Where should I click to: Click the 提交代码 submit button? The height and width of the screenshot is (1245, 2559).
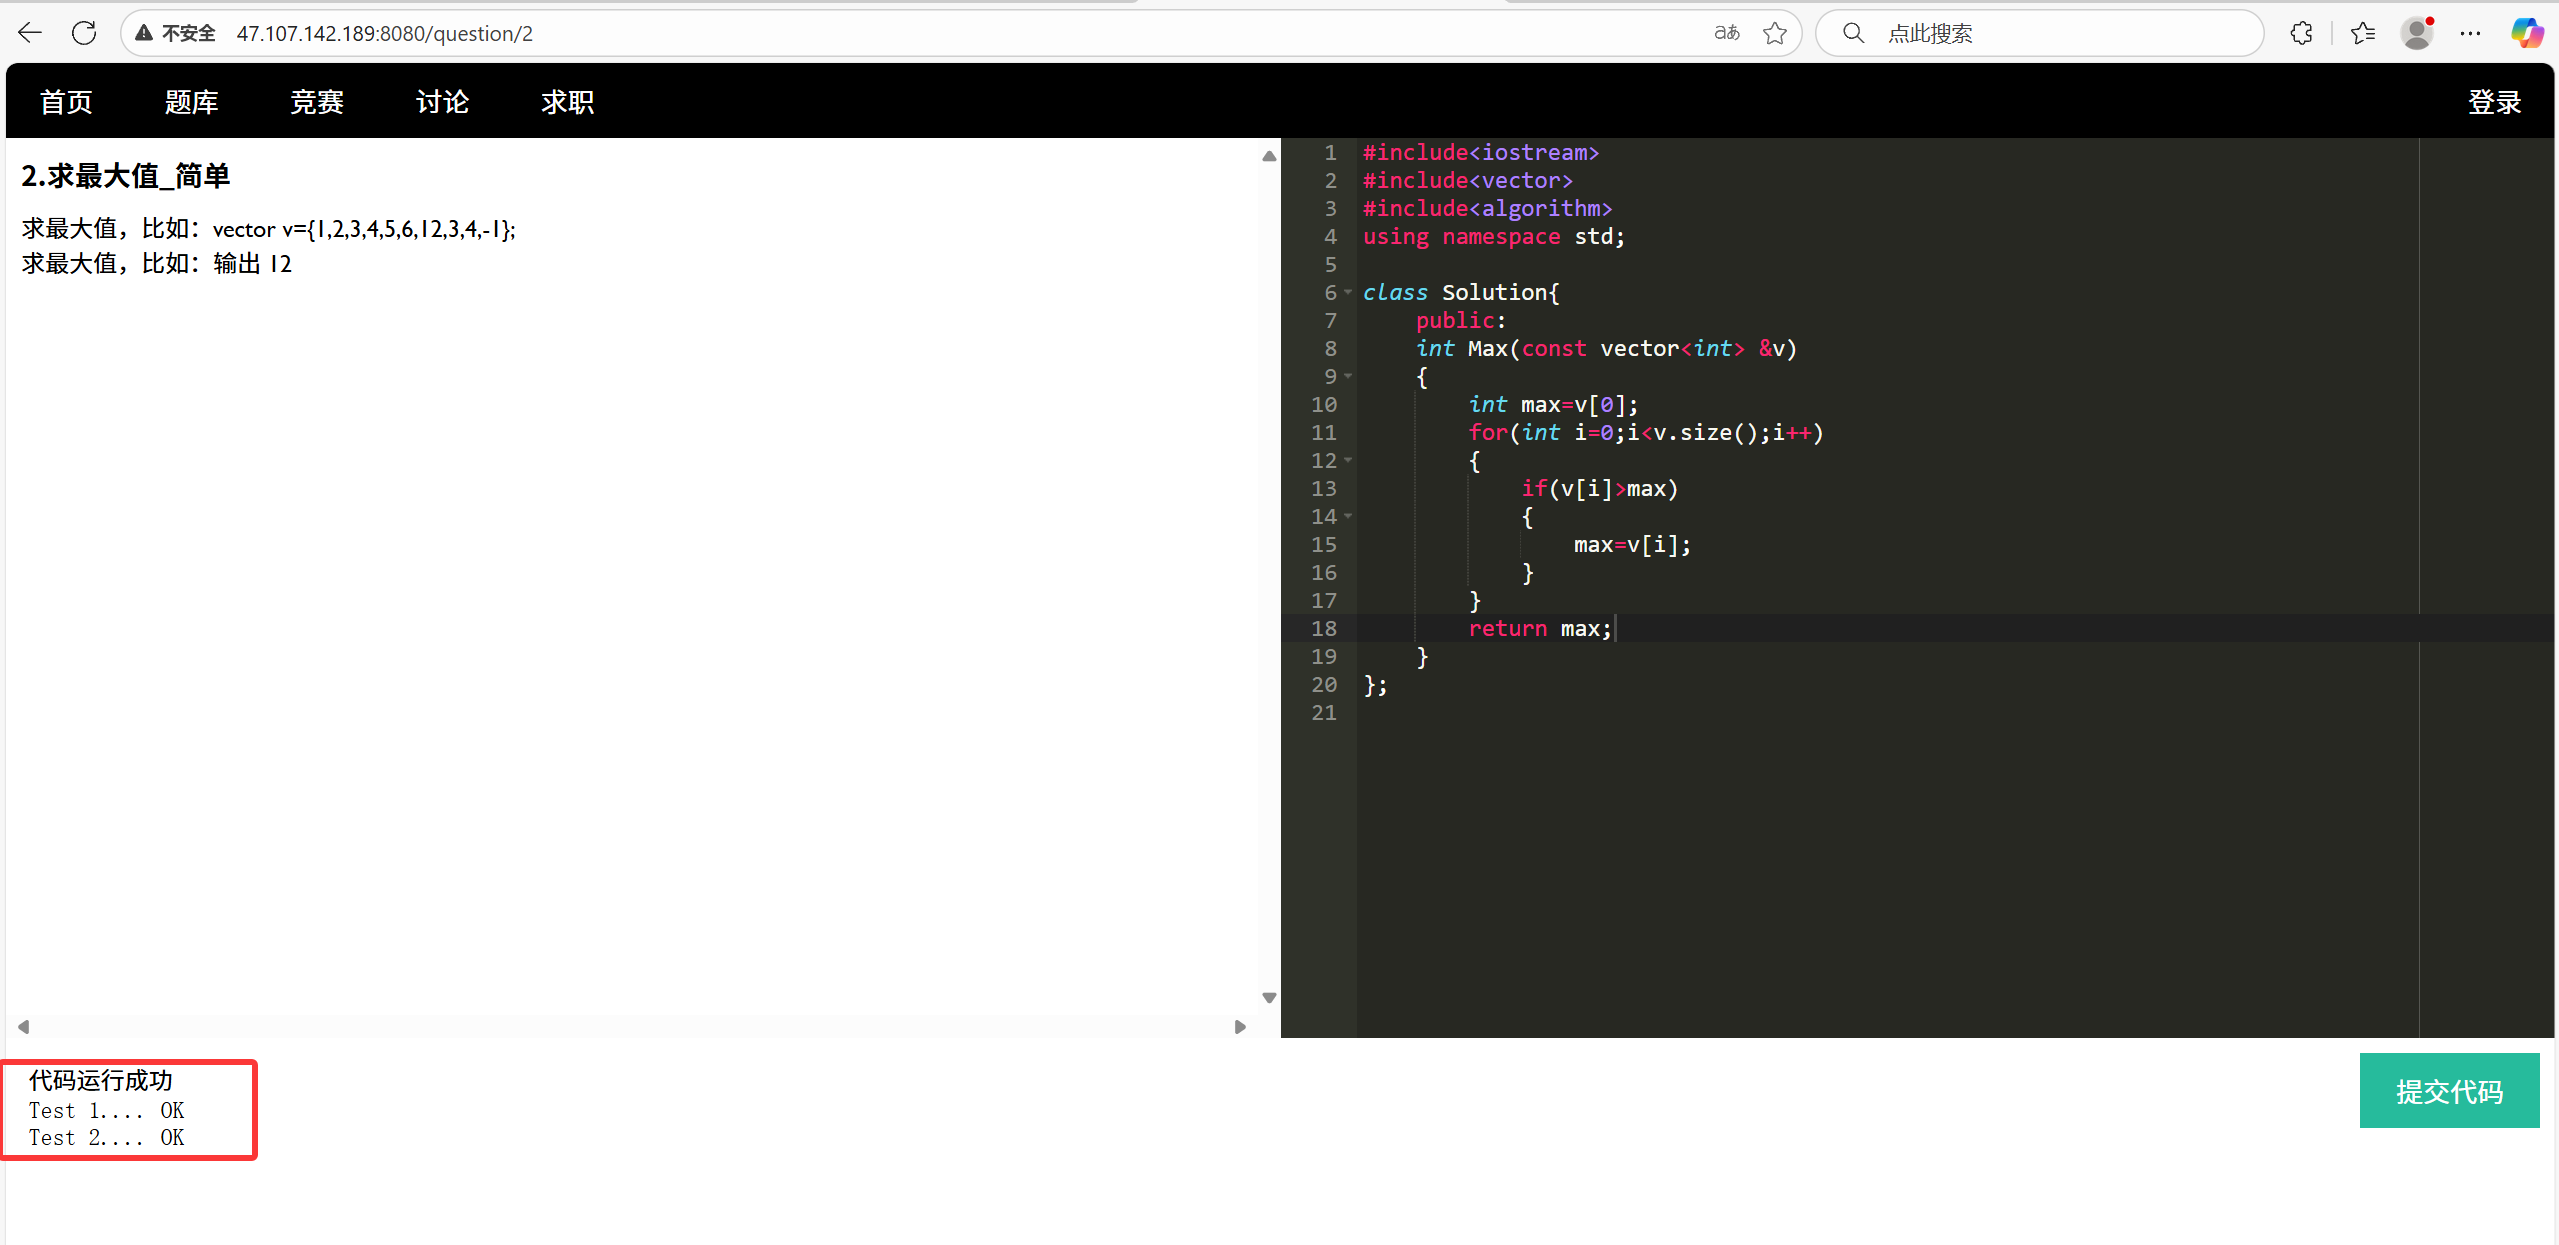(x=2449, y=1091)
